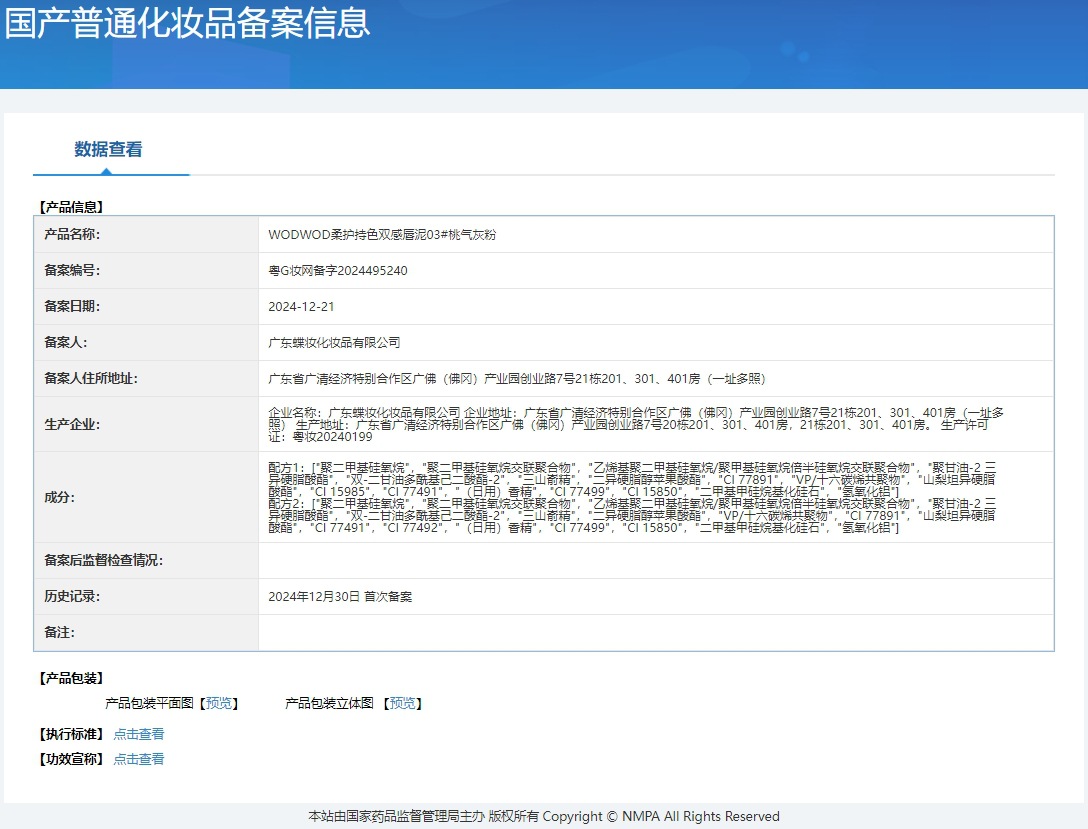Click the 备案日期 label

coord(72,307)
